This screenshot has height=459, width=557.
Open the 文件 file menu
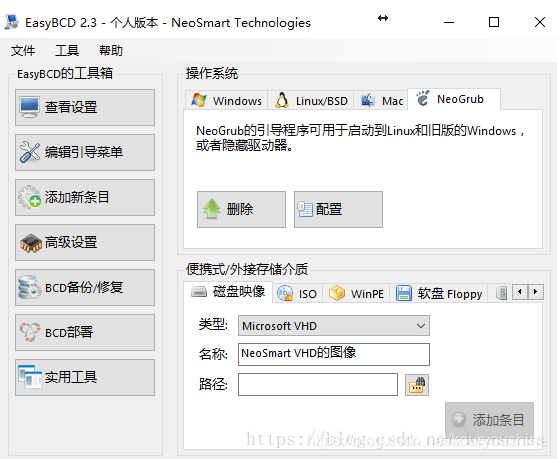(23, 50)
